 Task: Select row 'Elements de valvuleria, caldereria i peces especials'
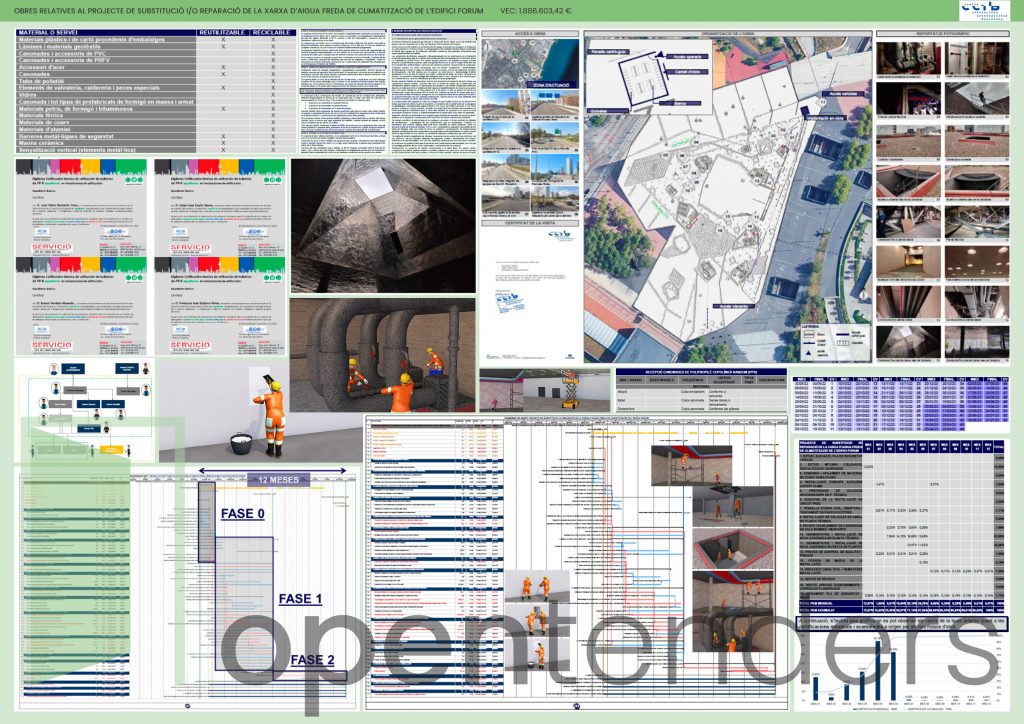155,87
